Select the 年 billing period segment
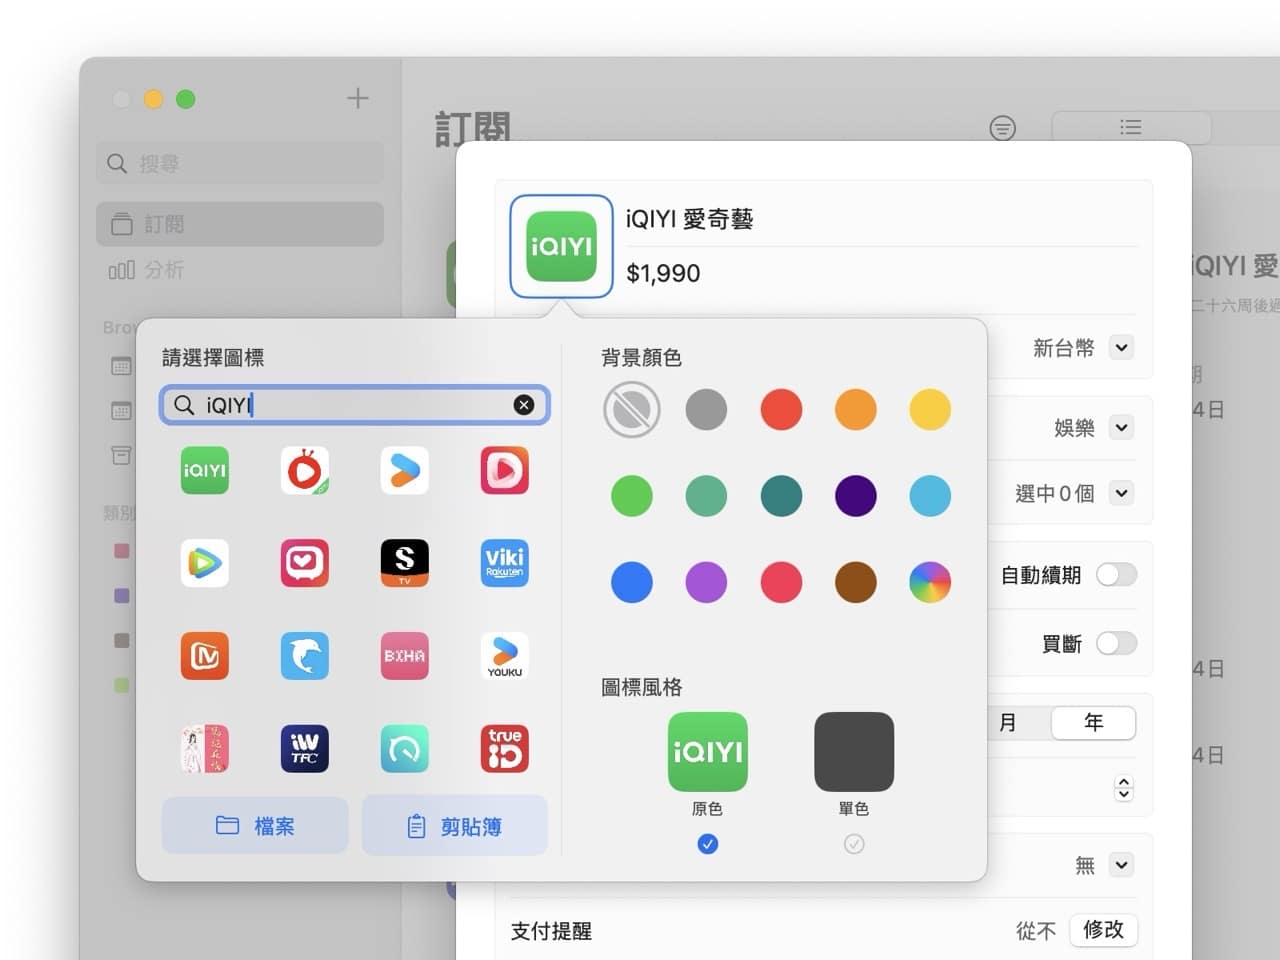 (x=1093, y=722)
